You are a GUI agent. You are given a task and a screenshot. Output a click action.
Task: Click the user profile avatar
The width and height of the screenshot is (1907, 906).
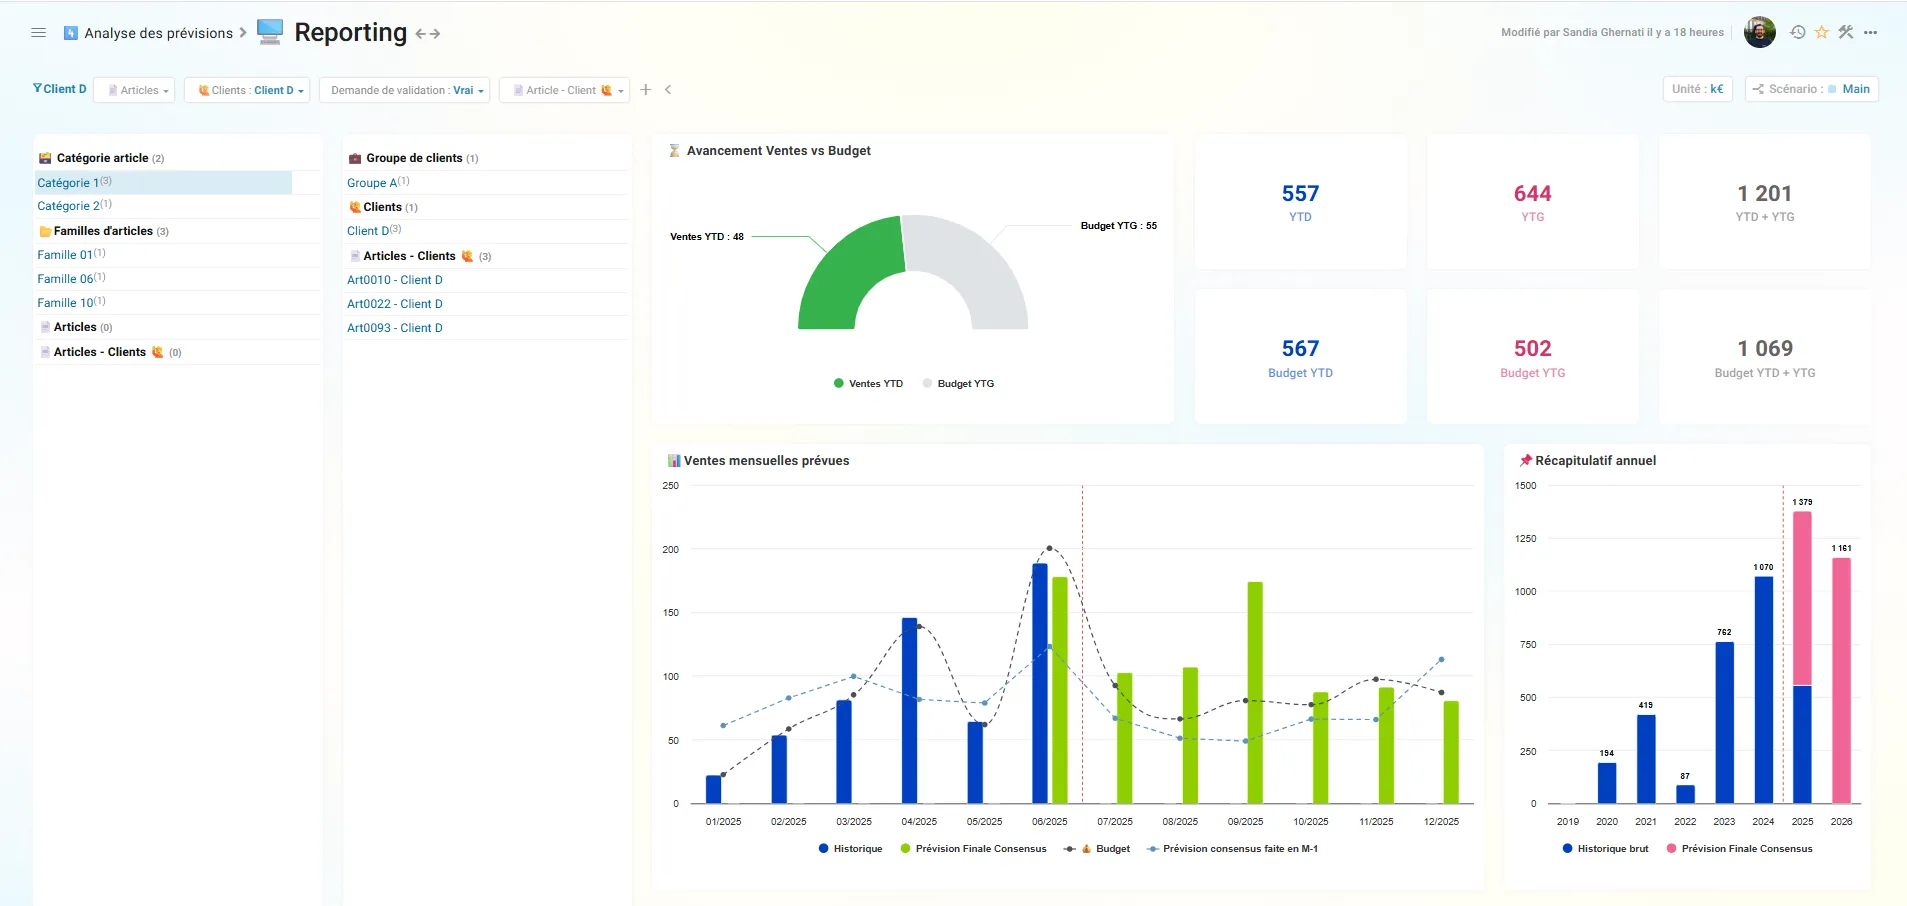(x=1760, y=32)
